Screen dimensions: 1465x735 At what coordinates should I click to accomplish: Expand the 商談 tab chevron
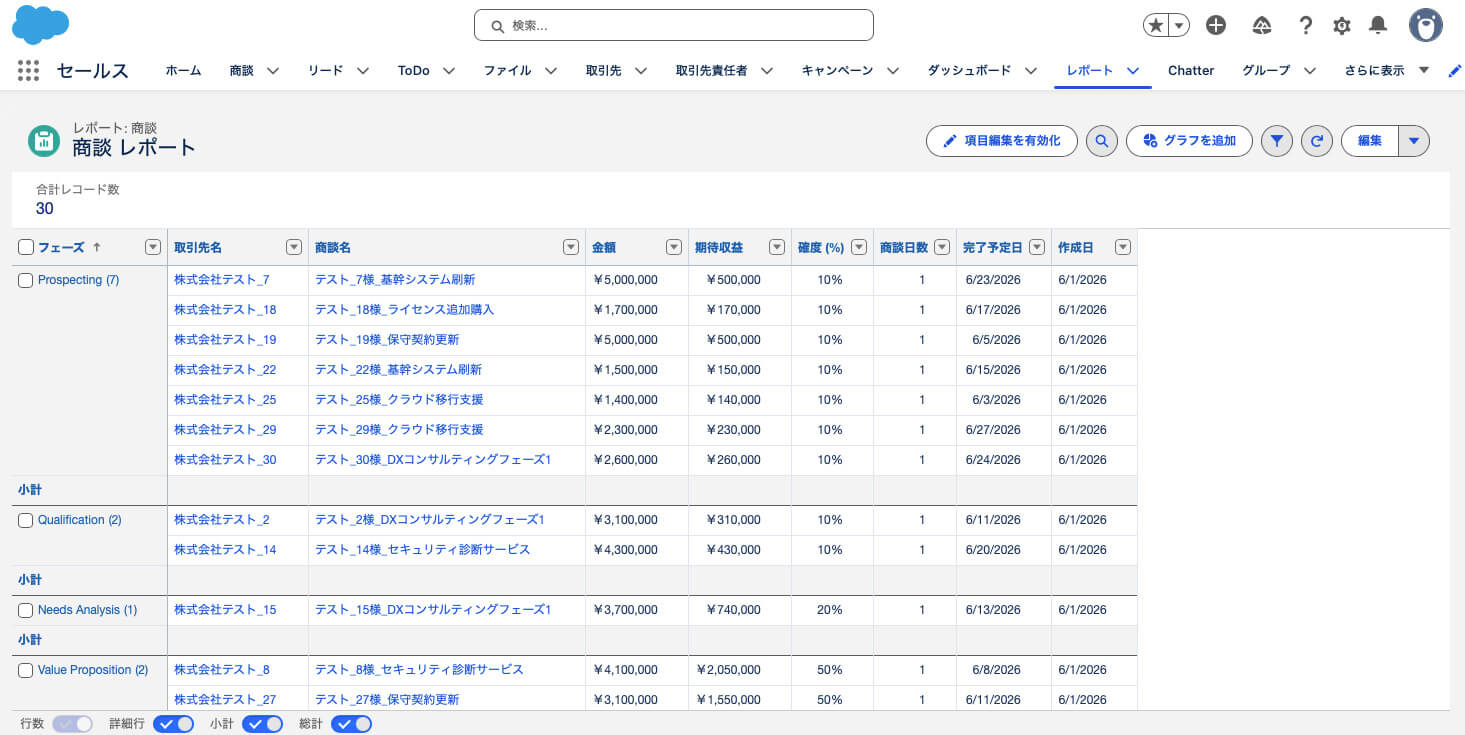pyautogui.click(x=272, y=70)
